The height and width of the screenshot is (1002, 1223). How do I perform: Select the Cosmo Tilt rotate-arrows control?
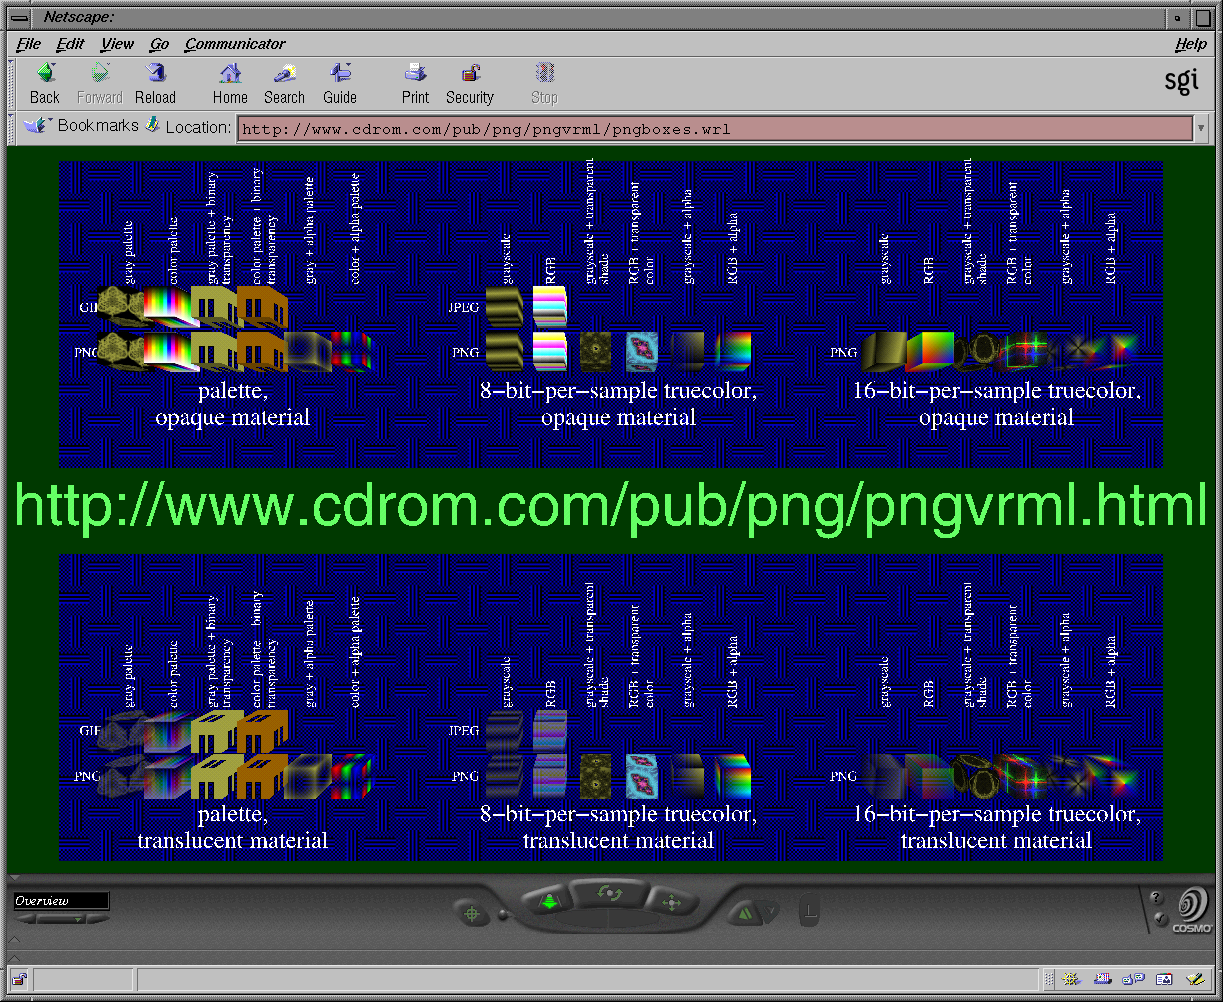[608, 894]
